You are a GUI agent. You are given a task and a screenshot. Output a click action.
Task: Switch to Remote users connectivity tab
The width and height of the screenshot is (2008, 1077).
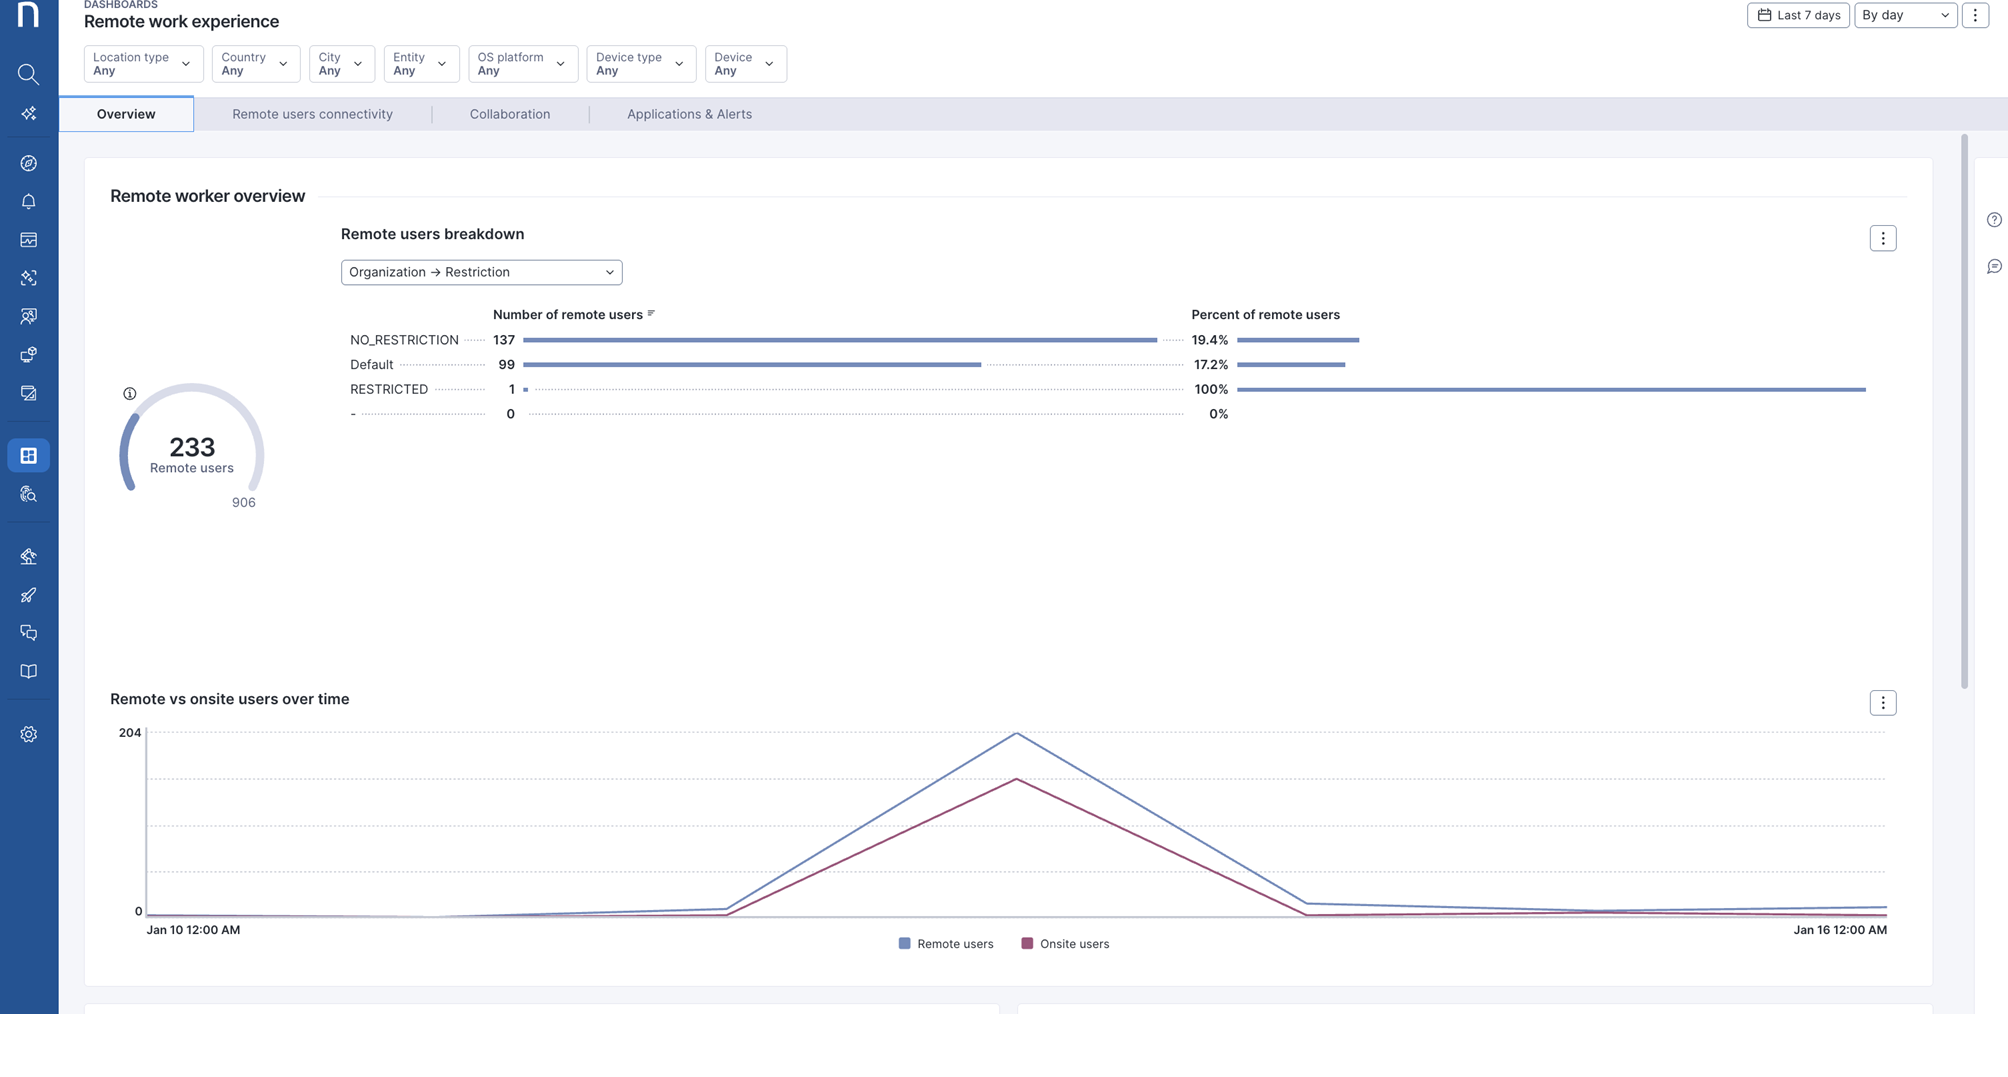(x=312, y=114)
